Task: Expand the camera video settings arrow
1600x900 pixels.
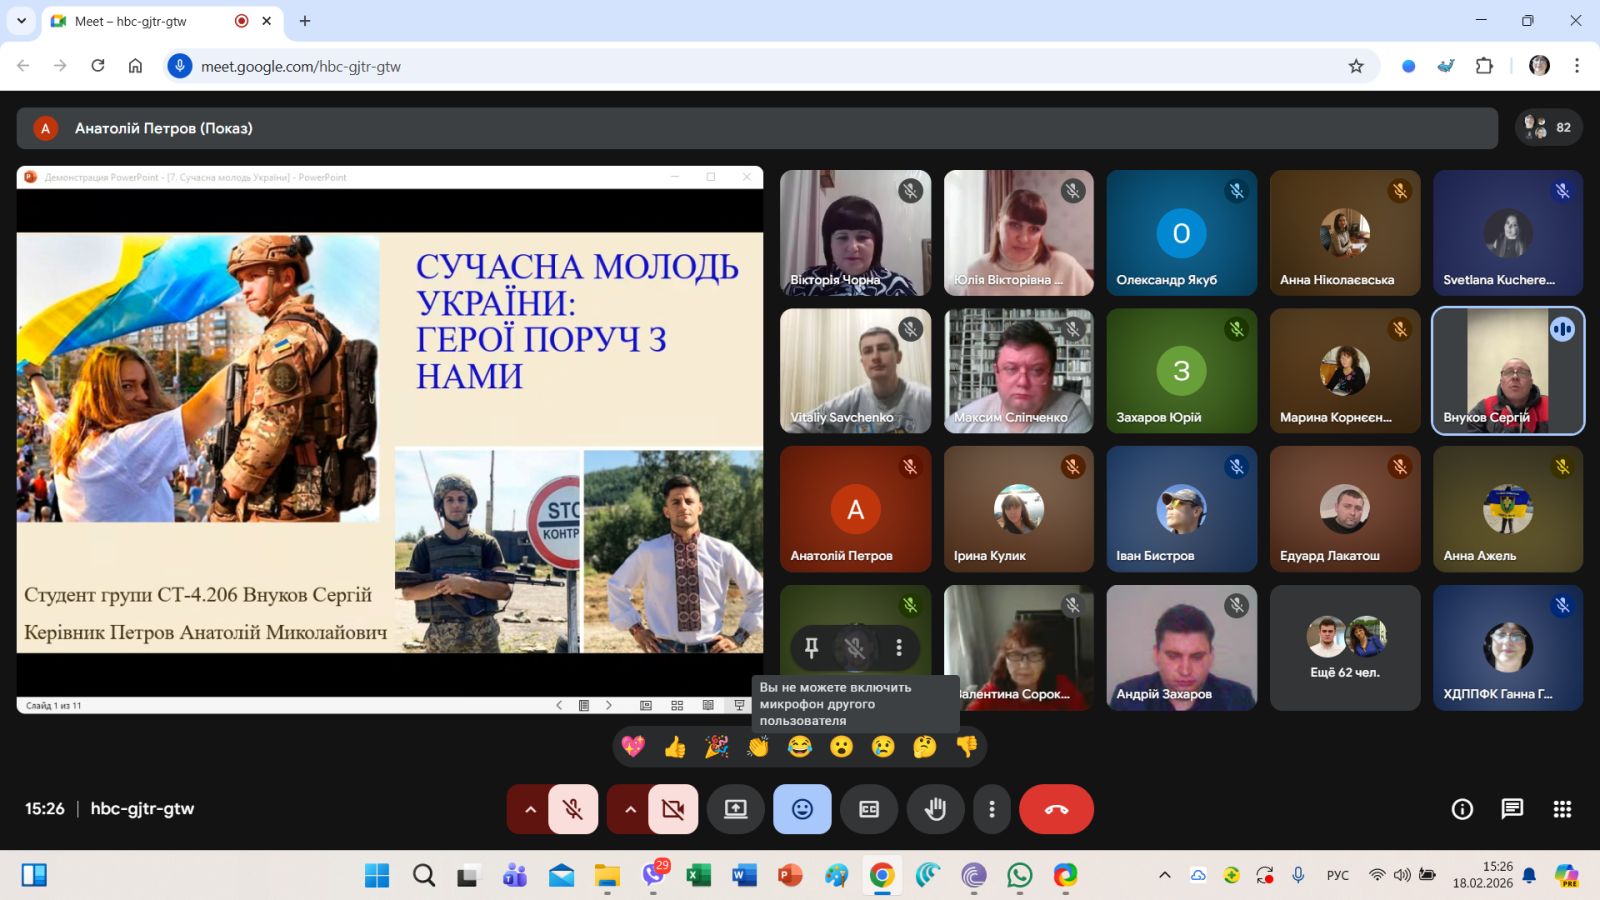Action: (630, 809)
